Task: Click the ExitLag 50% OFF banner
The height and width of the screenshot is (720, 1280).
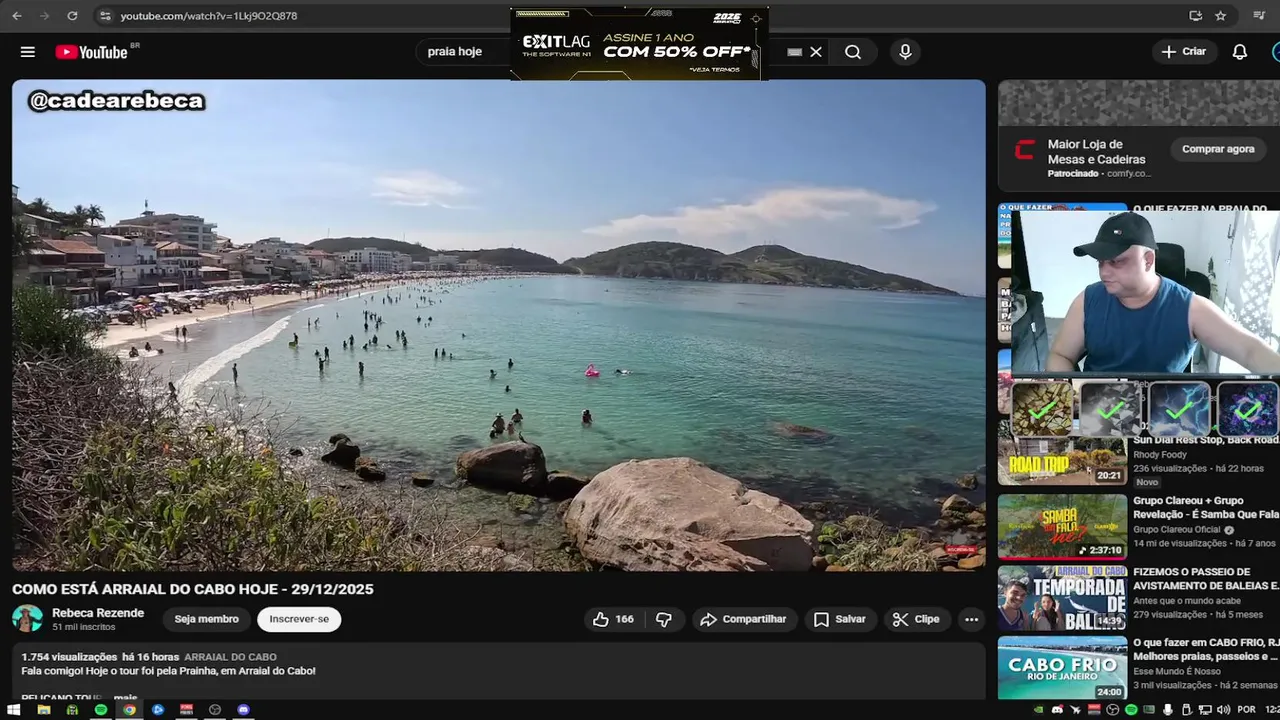Action: coord(639,45)
